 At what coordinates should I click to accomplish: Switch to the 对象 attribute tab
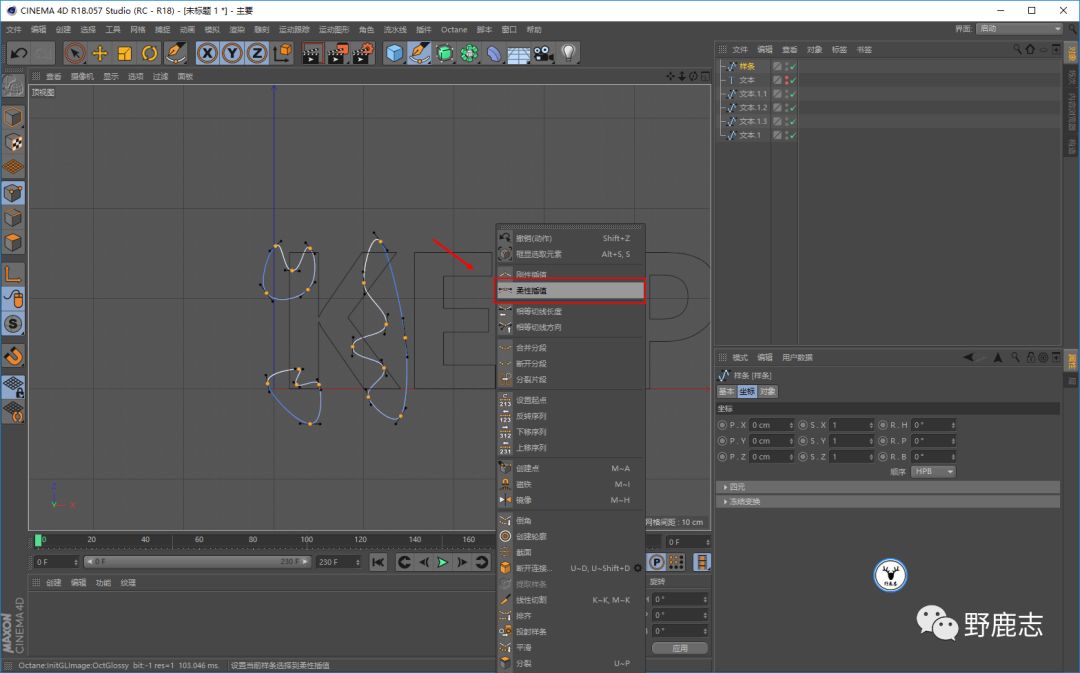[768, 391]
